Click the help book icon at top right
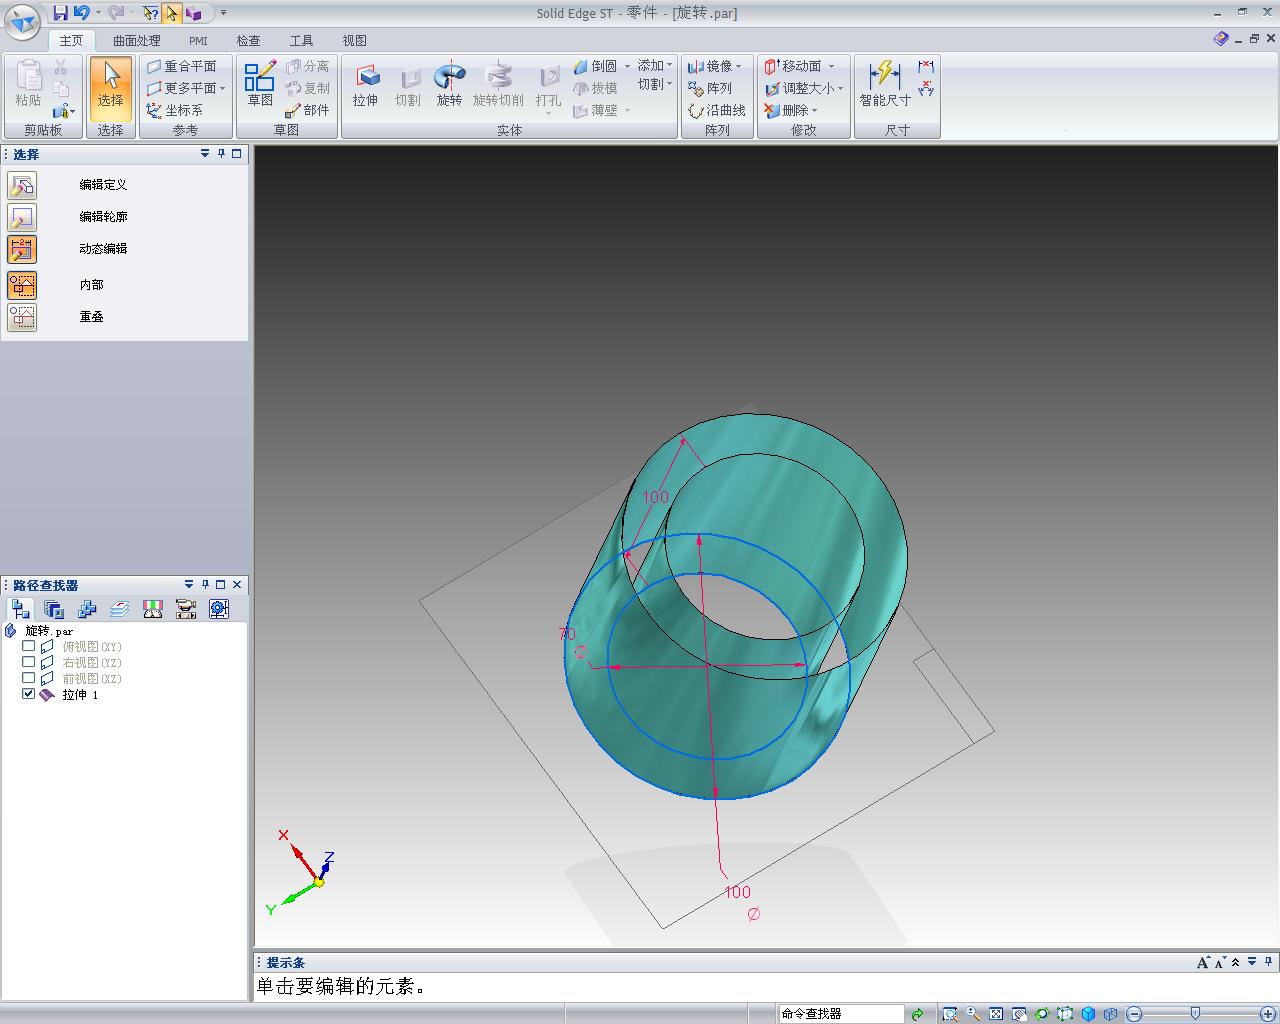Image resolution: width=1280 pixels, height=1024 pixels. coord(1221,38)
